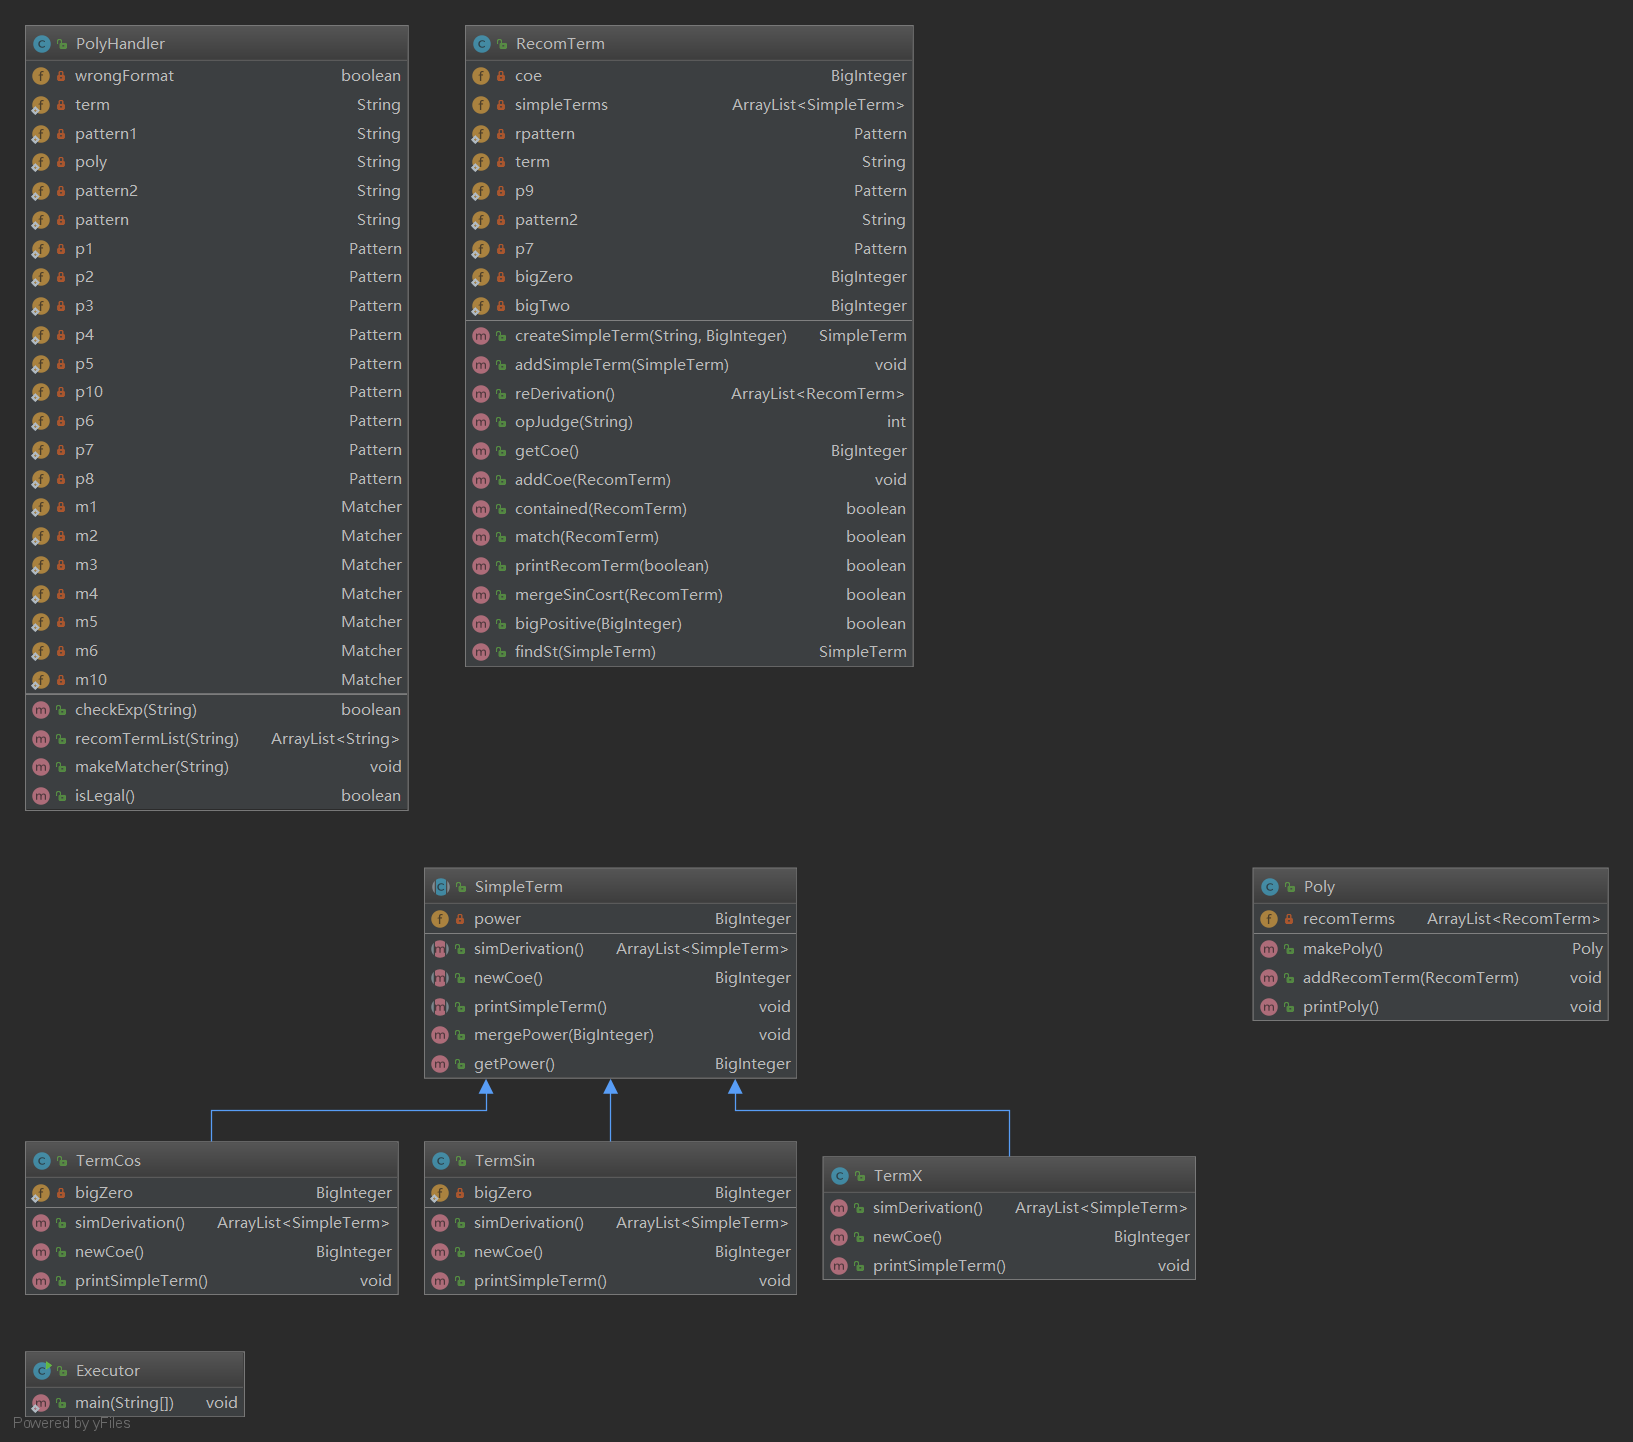Click the method icon beside getPower()
Viewport: 1633px width, 1442px height.
click(439, 1064)
